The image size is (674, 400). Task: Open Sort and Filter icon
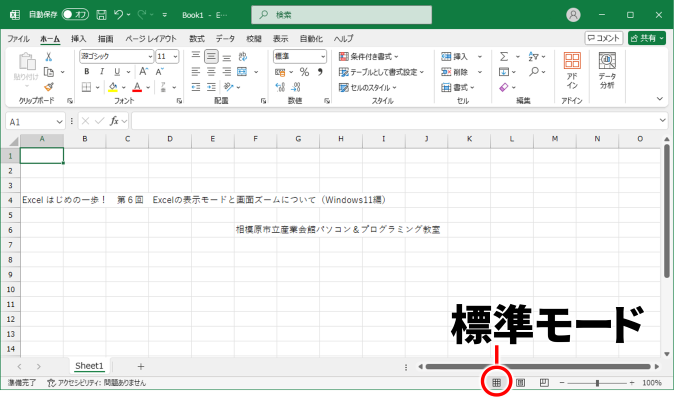point(533,56)
